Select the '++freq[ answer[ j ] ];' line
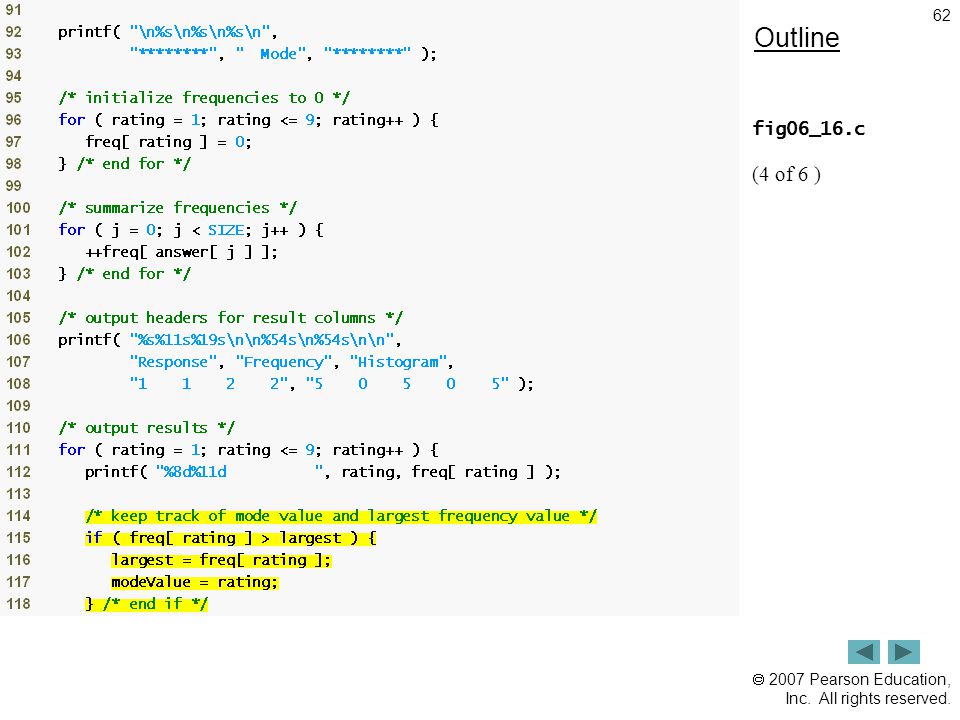 (181, 252)
